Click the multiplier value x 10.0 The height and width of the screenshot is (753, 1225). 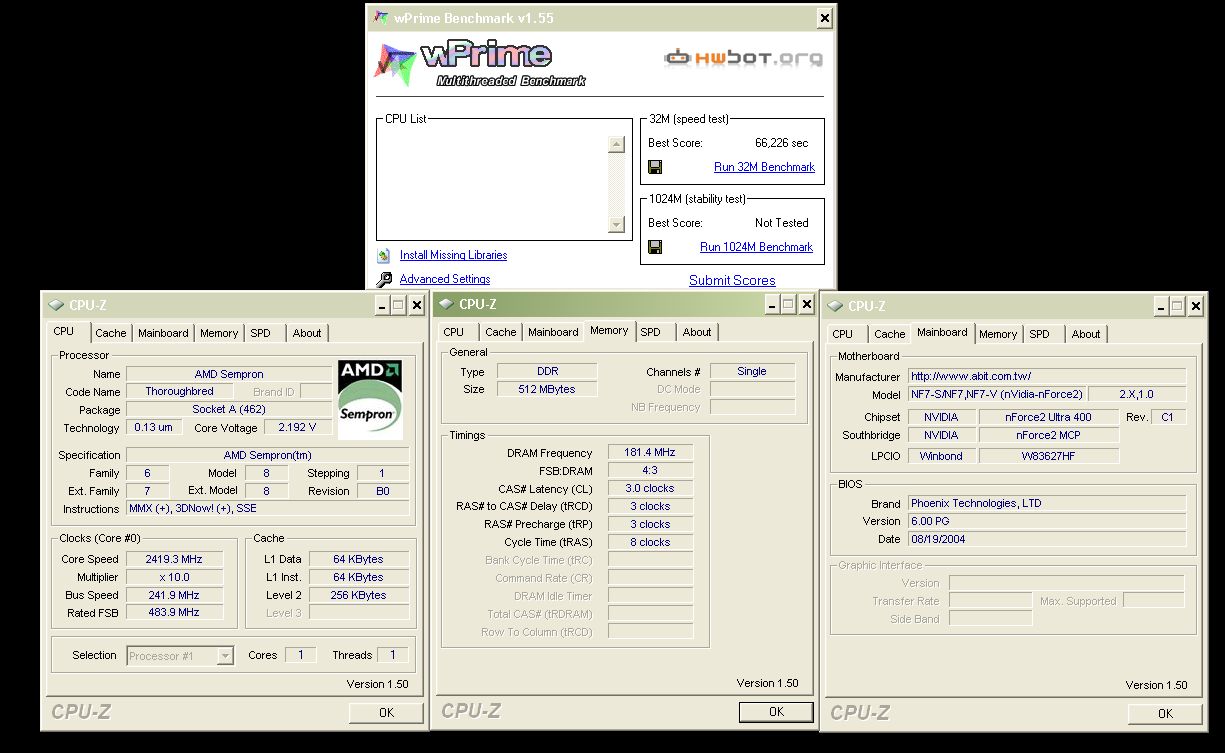[173, 577]
